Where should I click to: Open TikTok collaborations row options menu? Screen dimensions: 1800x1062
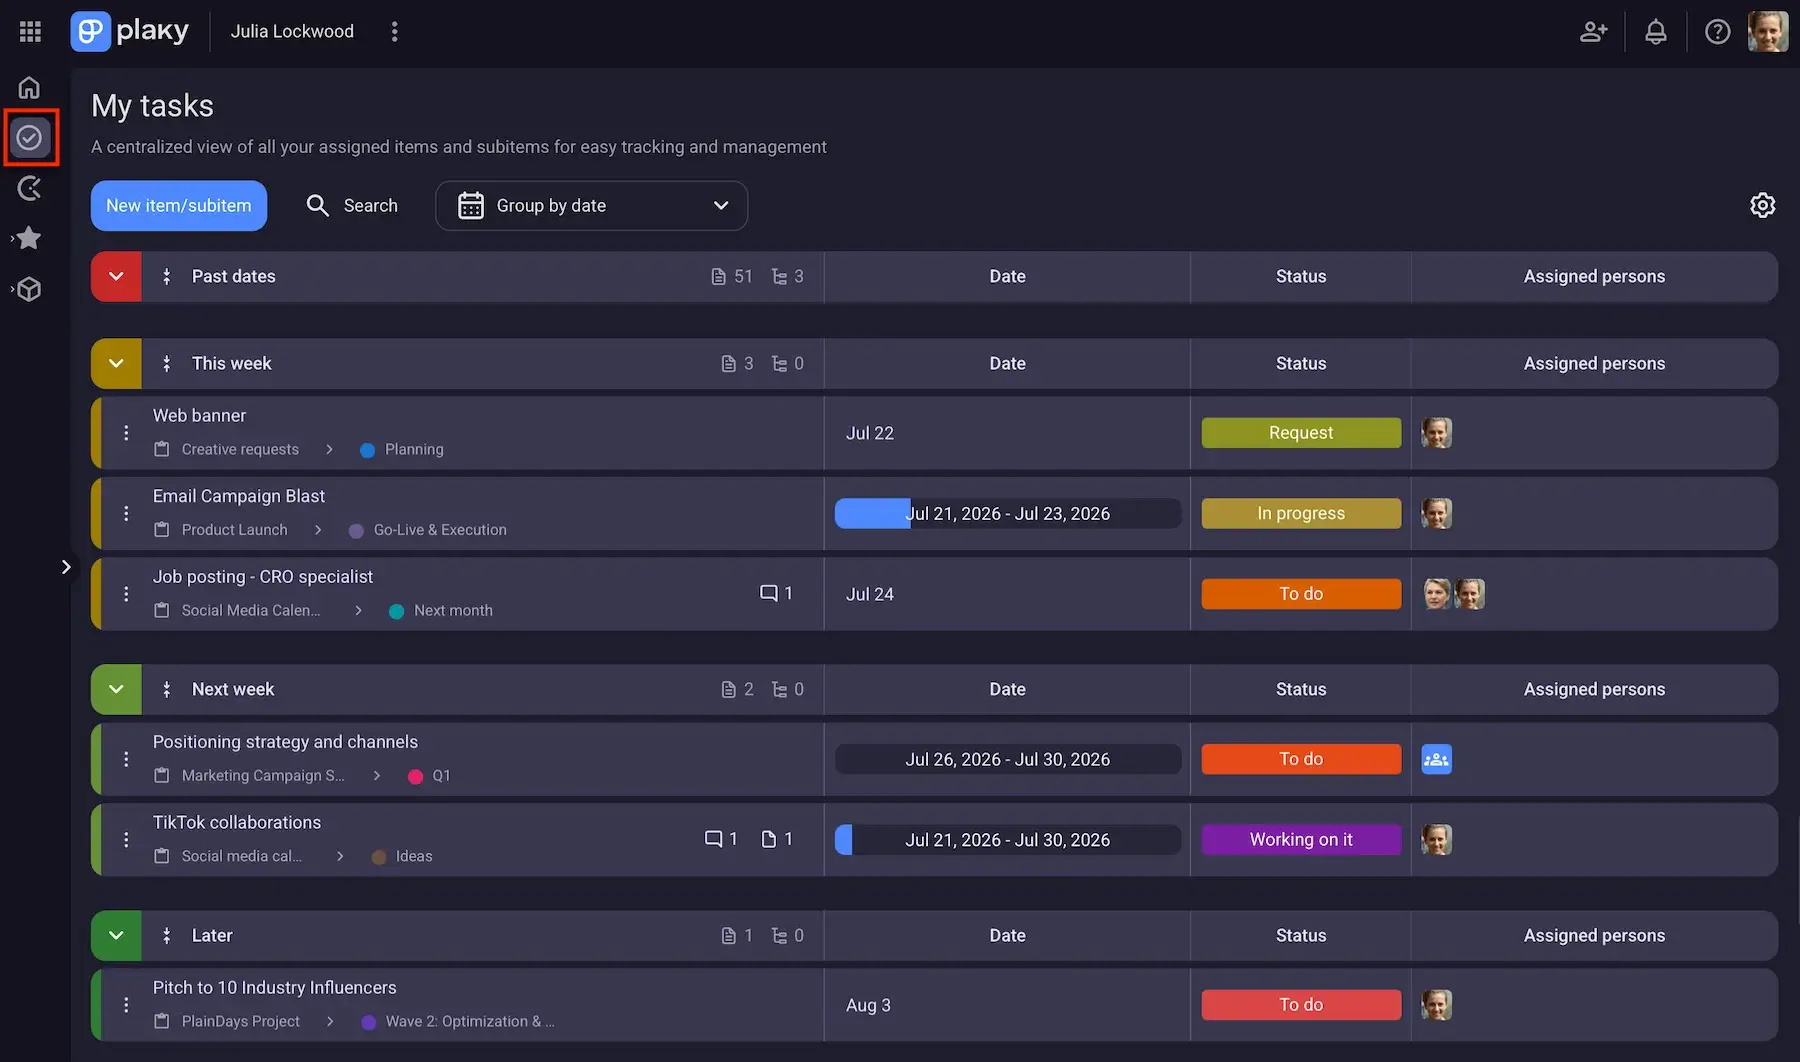click(x=126, y=840)
